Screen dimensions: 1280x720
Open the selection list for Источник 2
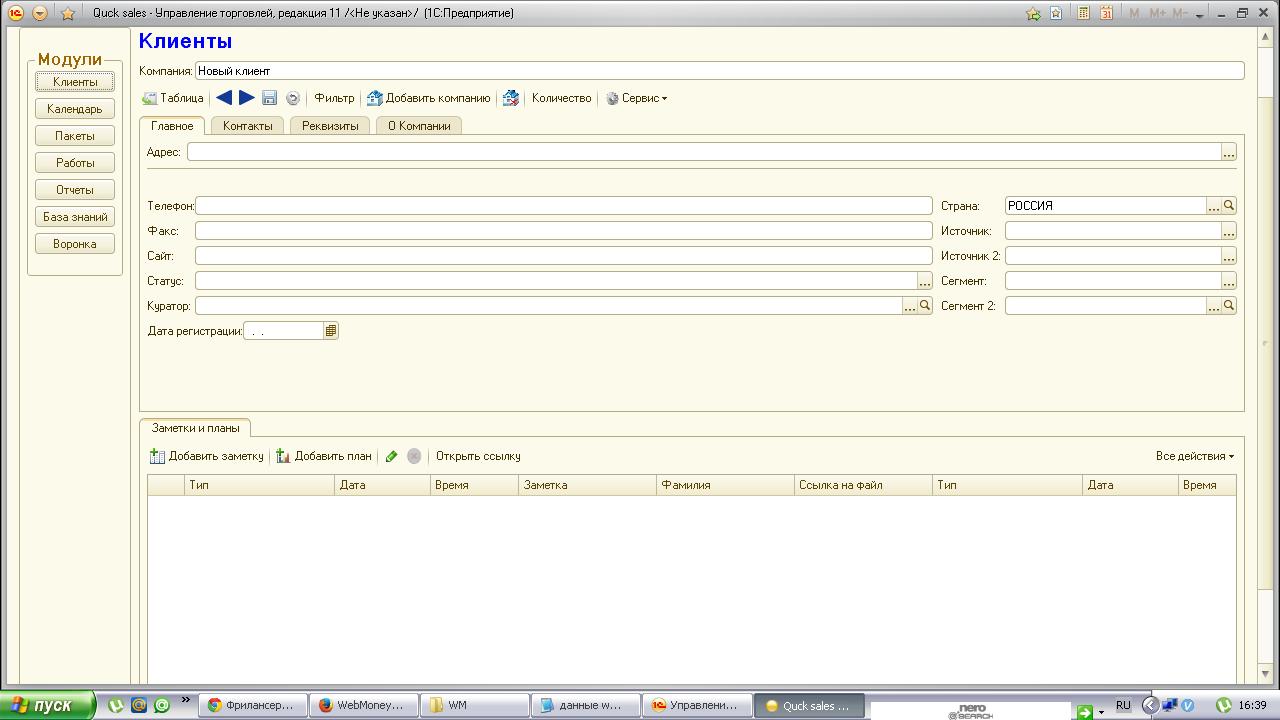tap(1229, 256)
